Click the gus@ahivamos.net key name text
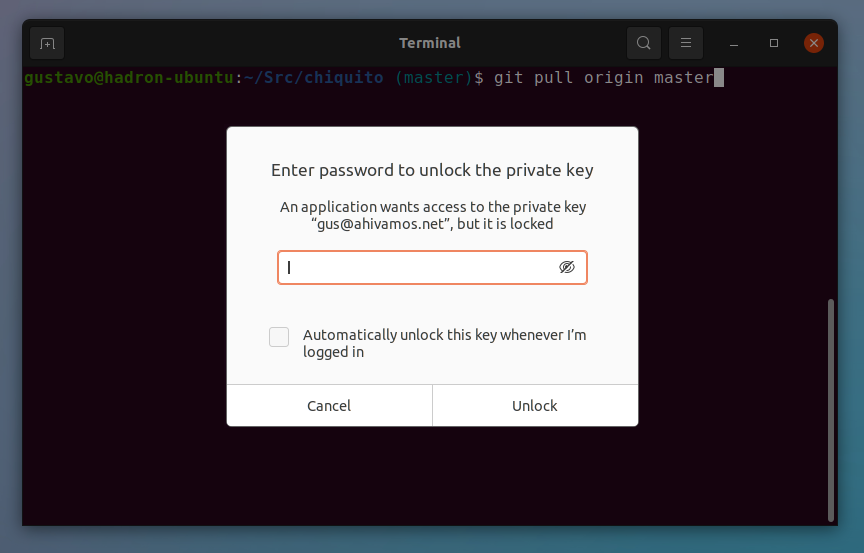Viewport: 864px width, 553px height. [380, 224]
